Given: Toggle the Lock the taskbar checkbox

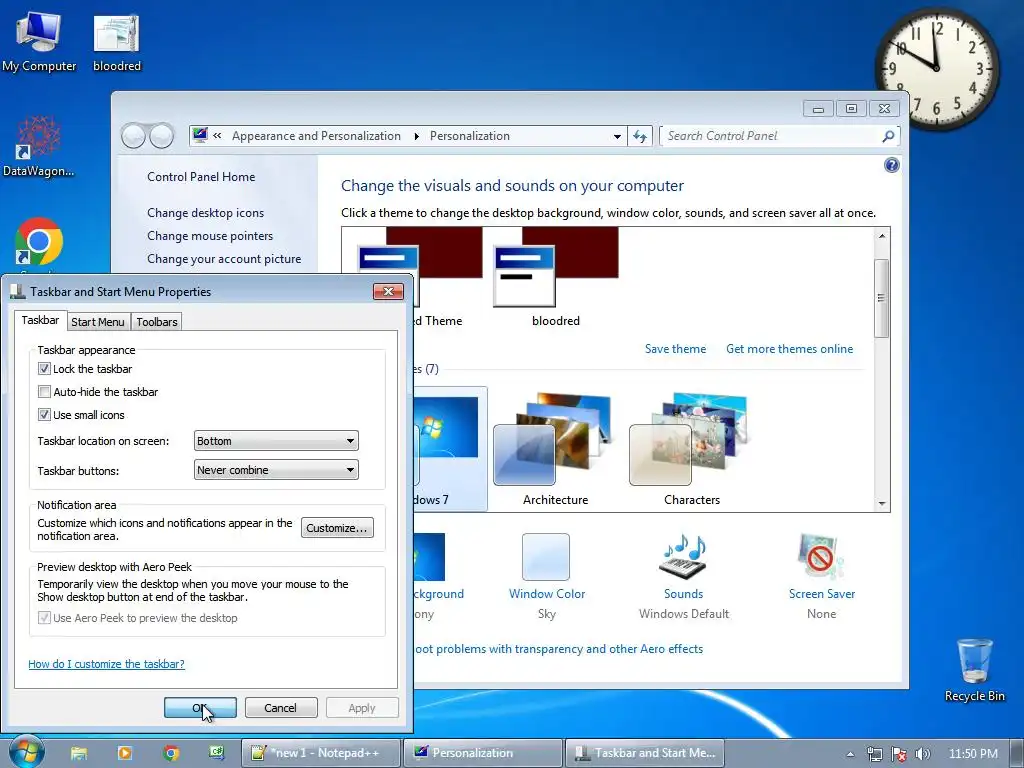Looking at the screenshot, I should pyautogui.click(x=44, y=369).
